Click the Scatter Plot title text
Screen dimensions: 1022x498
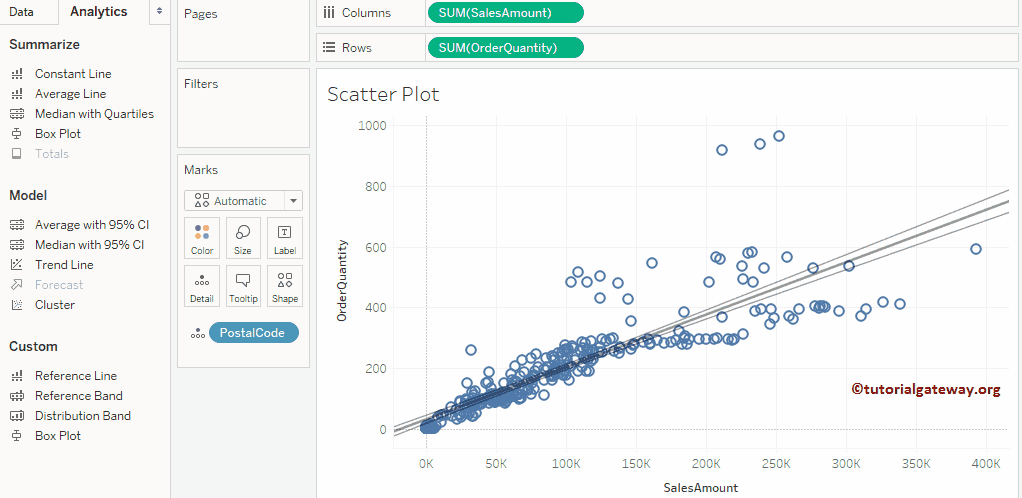point(383,95)
